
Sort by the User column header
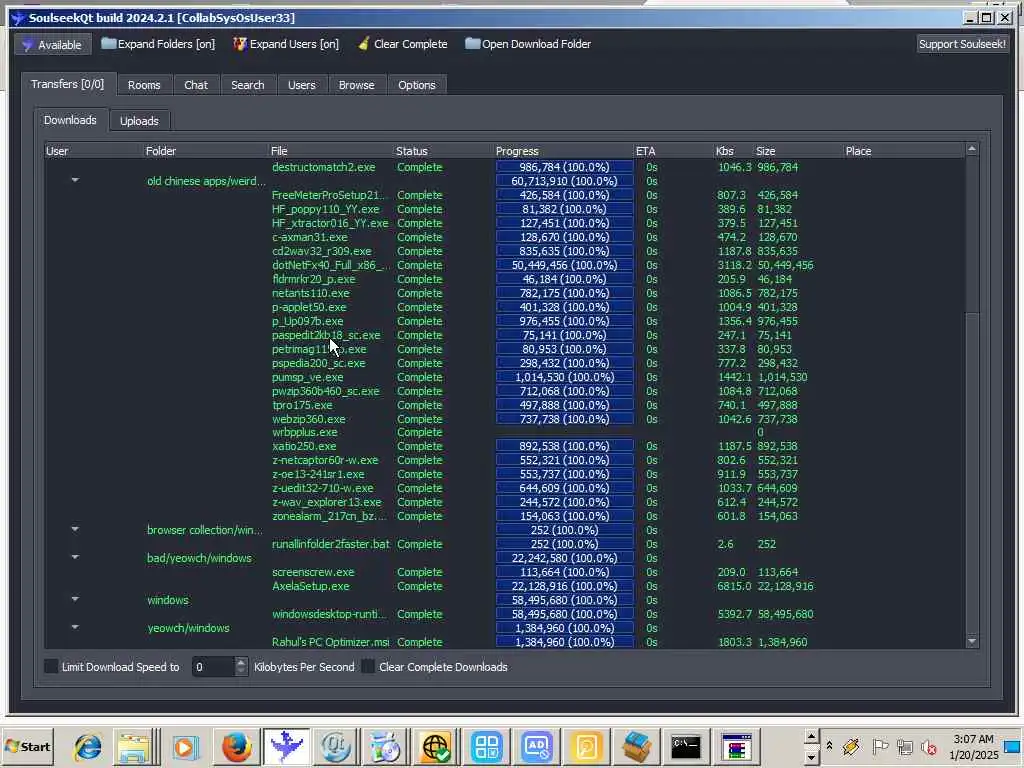94,151
